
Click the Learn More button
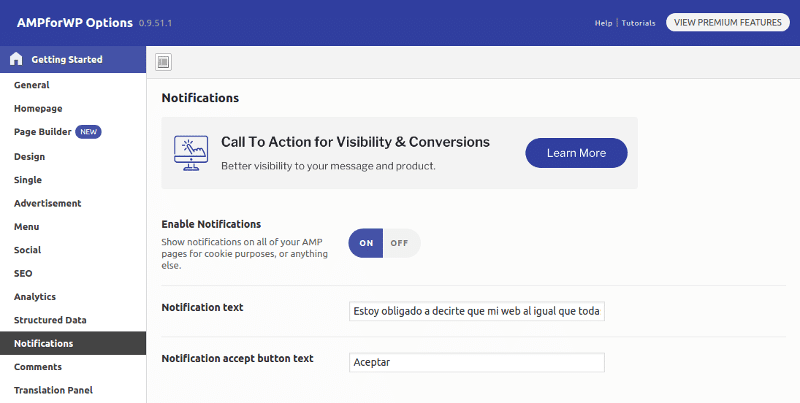(577, 153)
